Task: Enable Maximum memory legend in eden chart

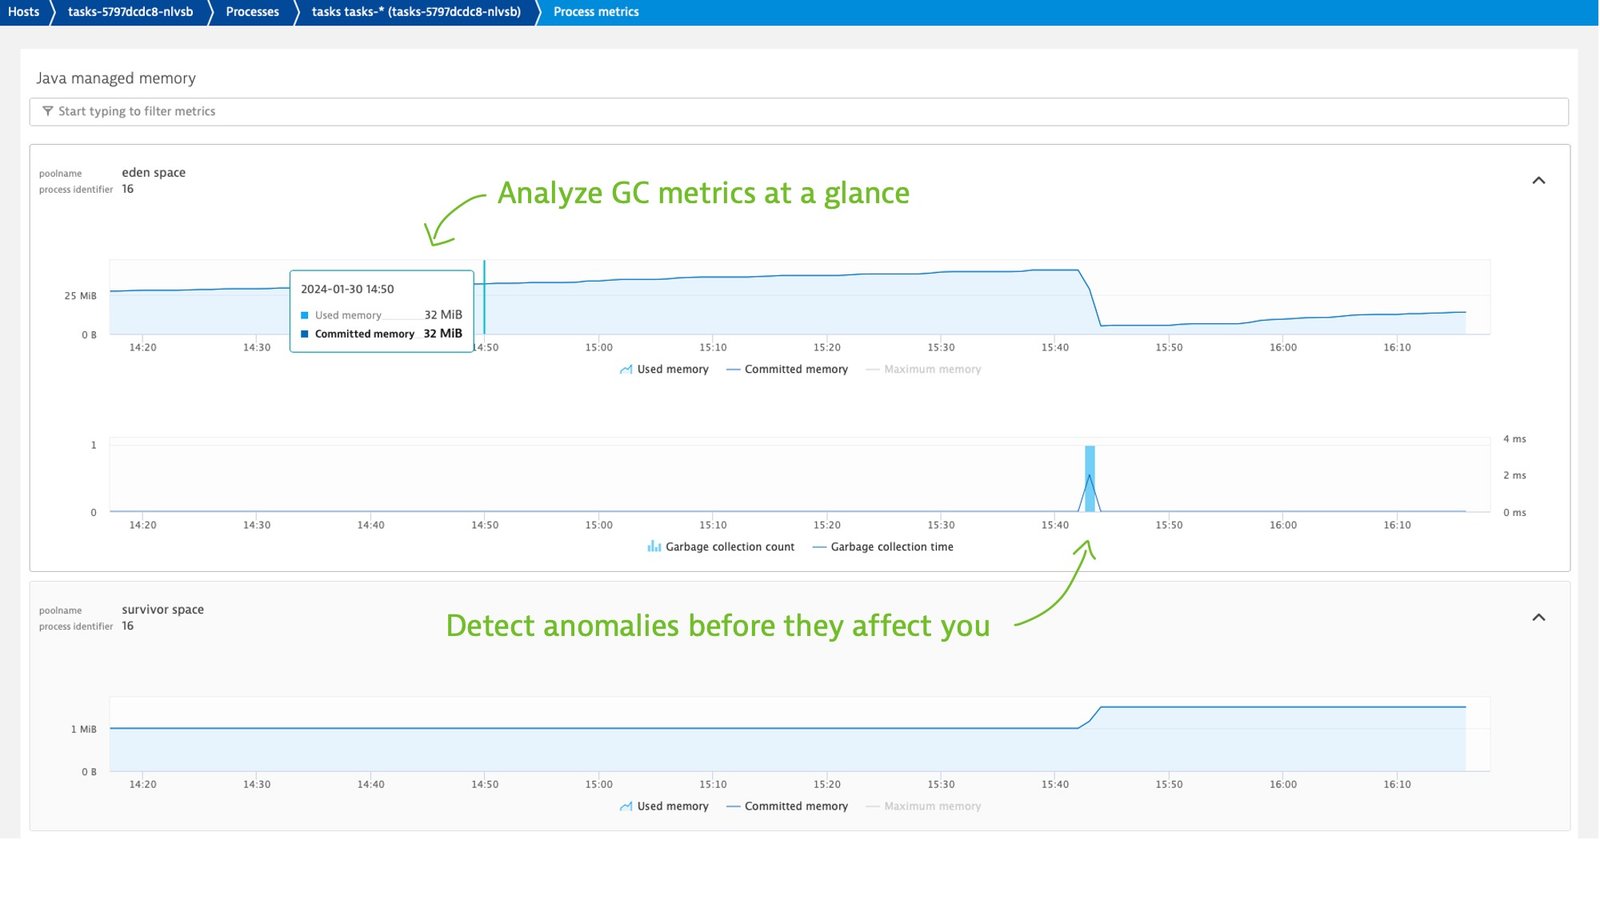Action: tap(923, 370)
